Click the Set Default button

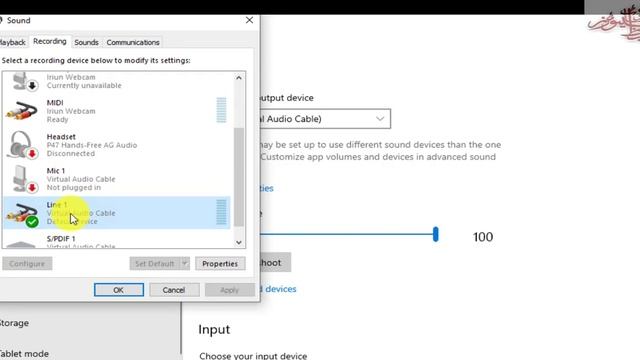[155, 264]
